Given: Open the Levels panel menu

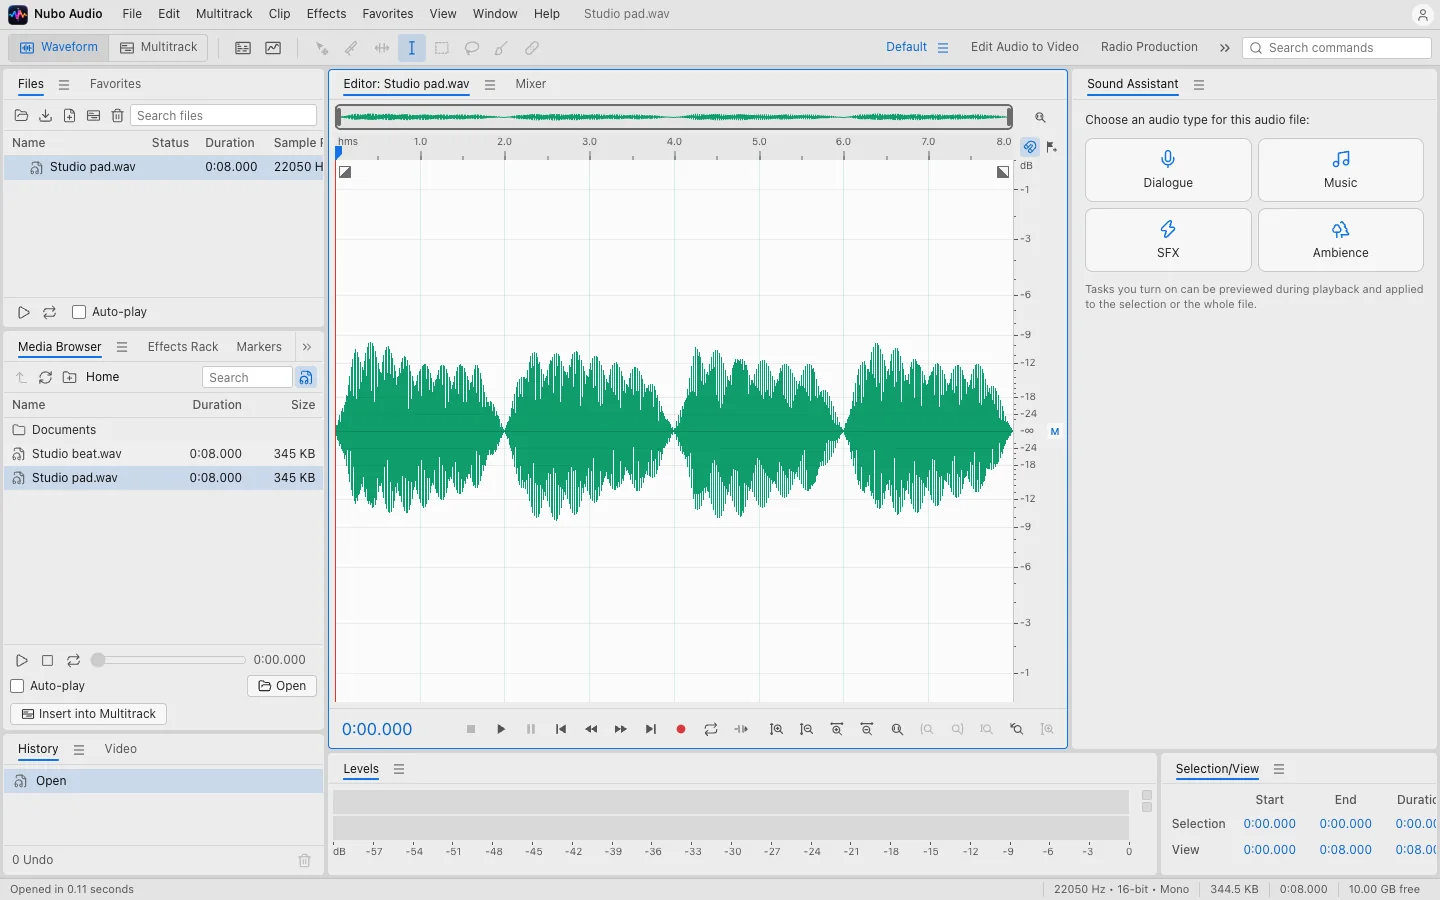Looking at the screenshot, I should click(x=399, y=769).
